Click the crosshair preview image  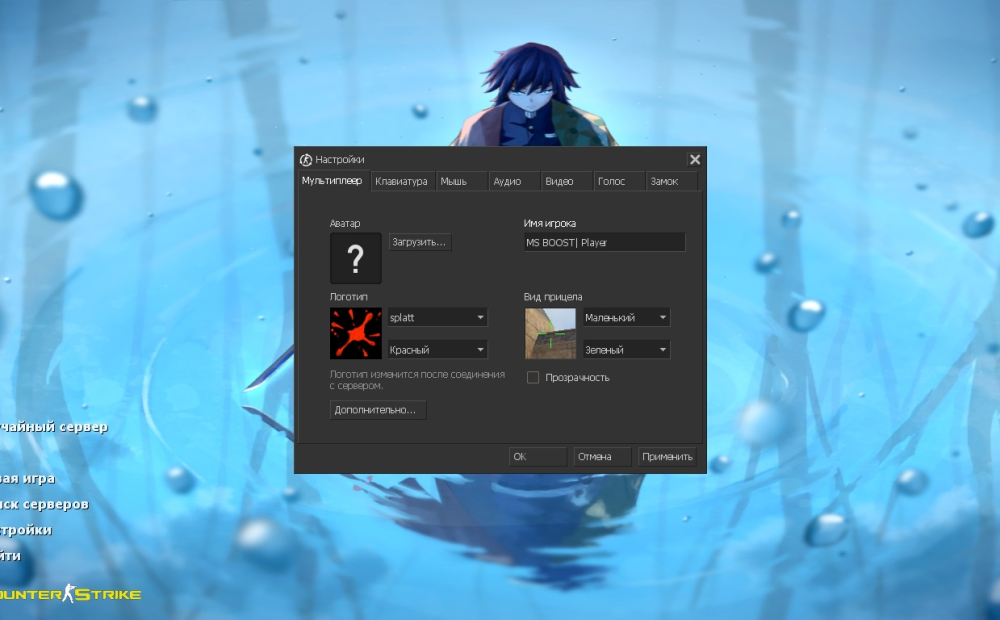(x=550, y=334)
